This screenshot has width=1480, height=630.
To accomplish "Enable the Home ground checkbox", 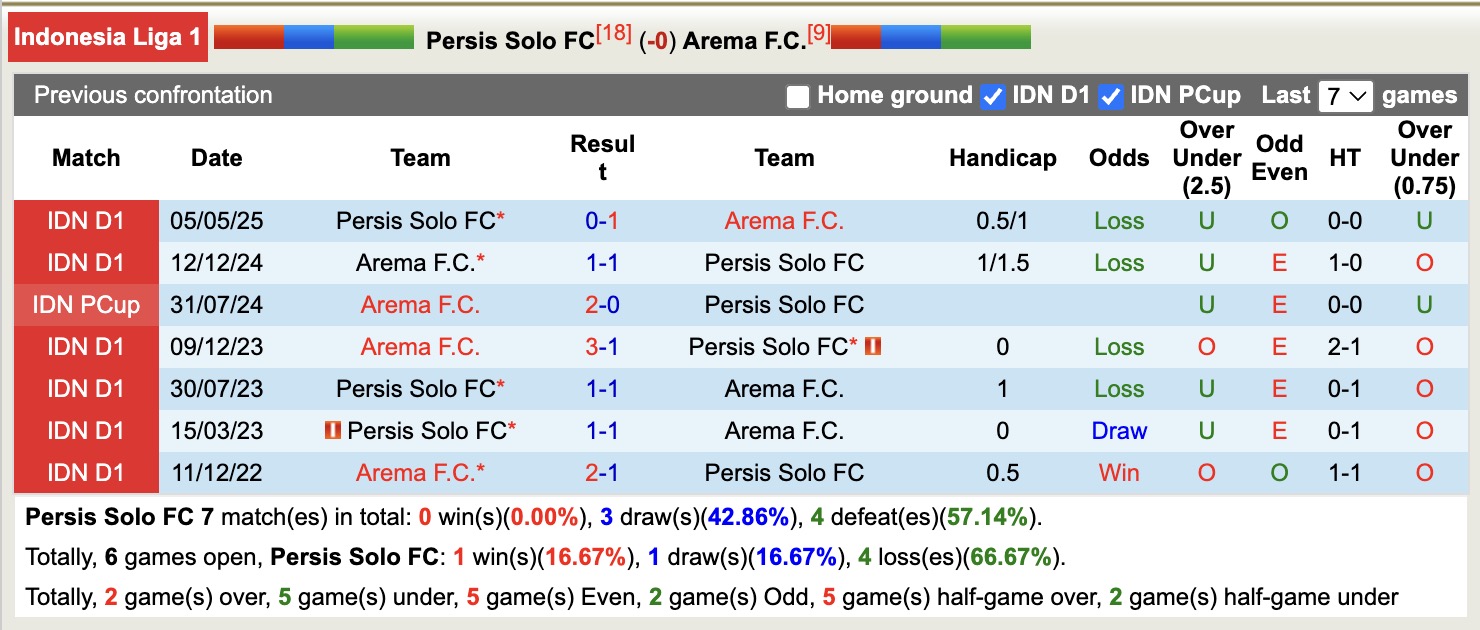I will [797, 96].
